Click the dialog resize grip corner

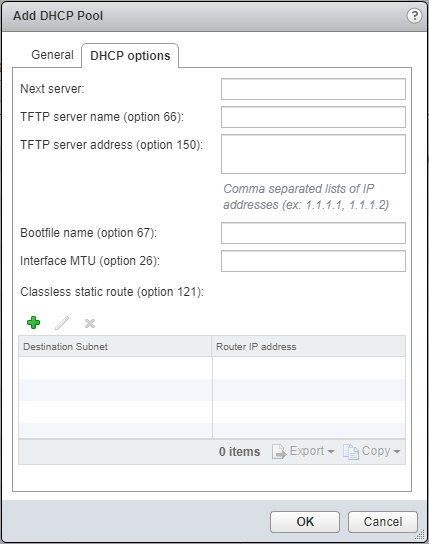[420, 535]
